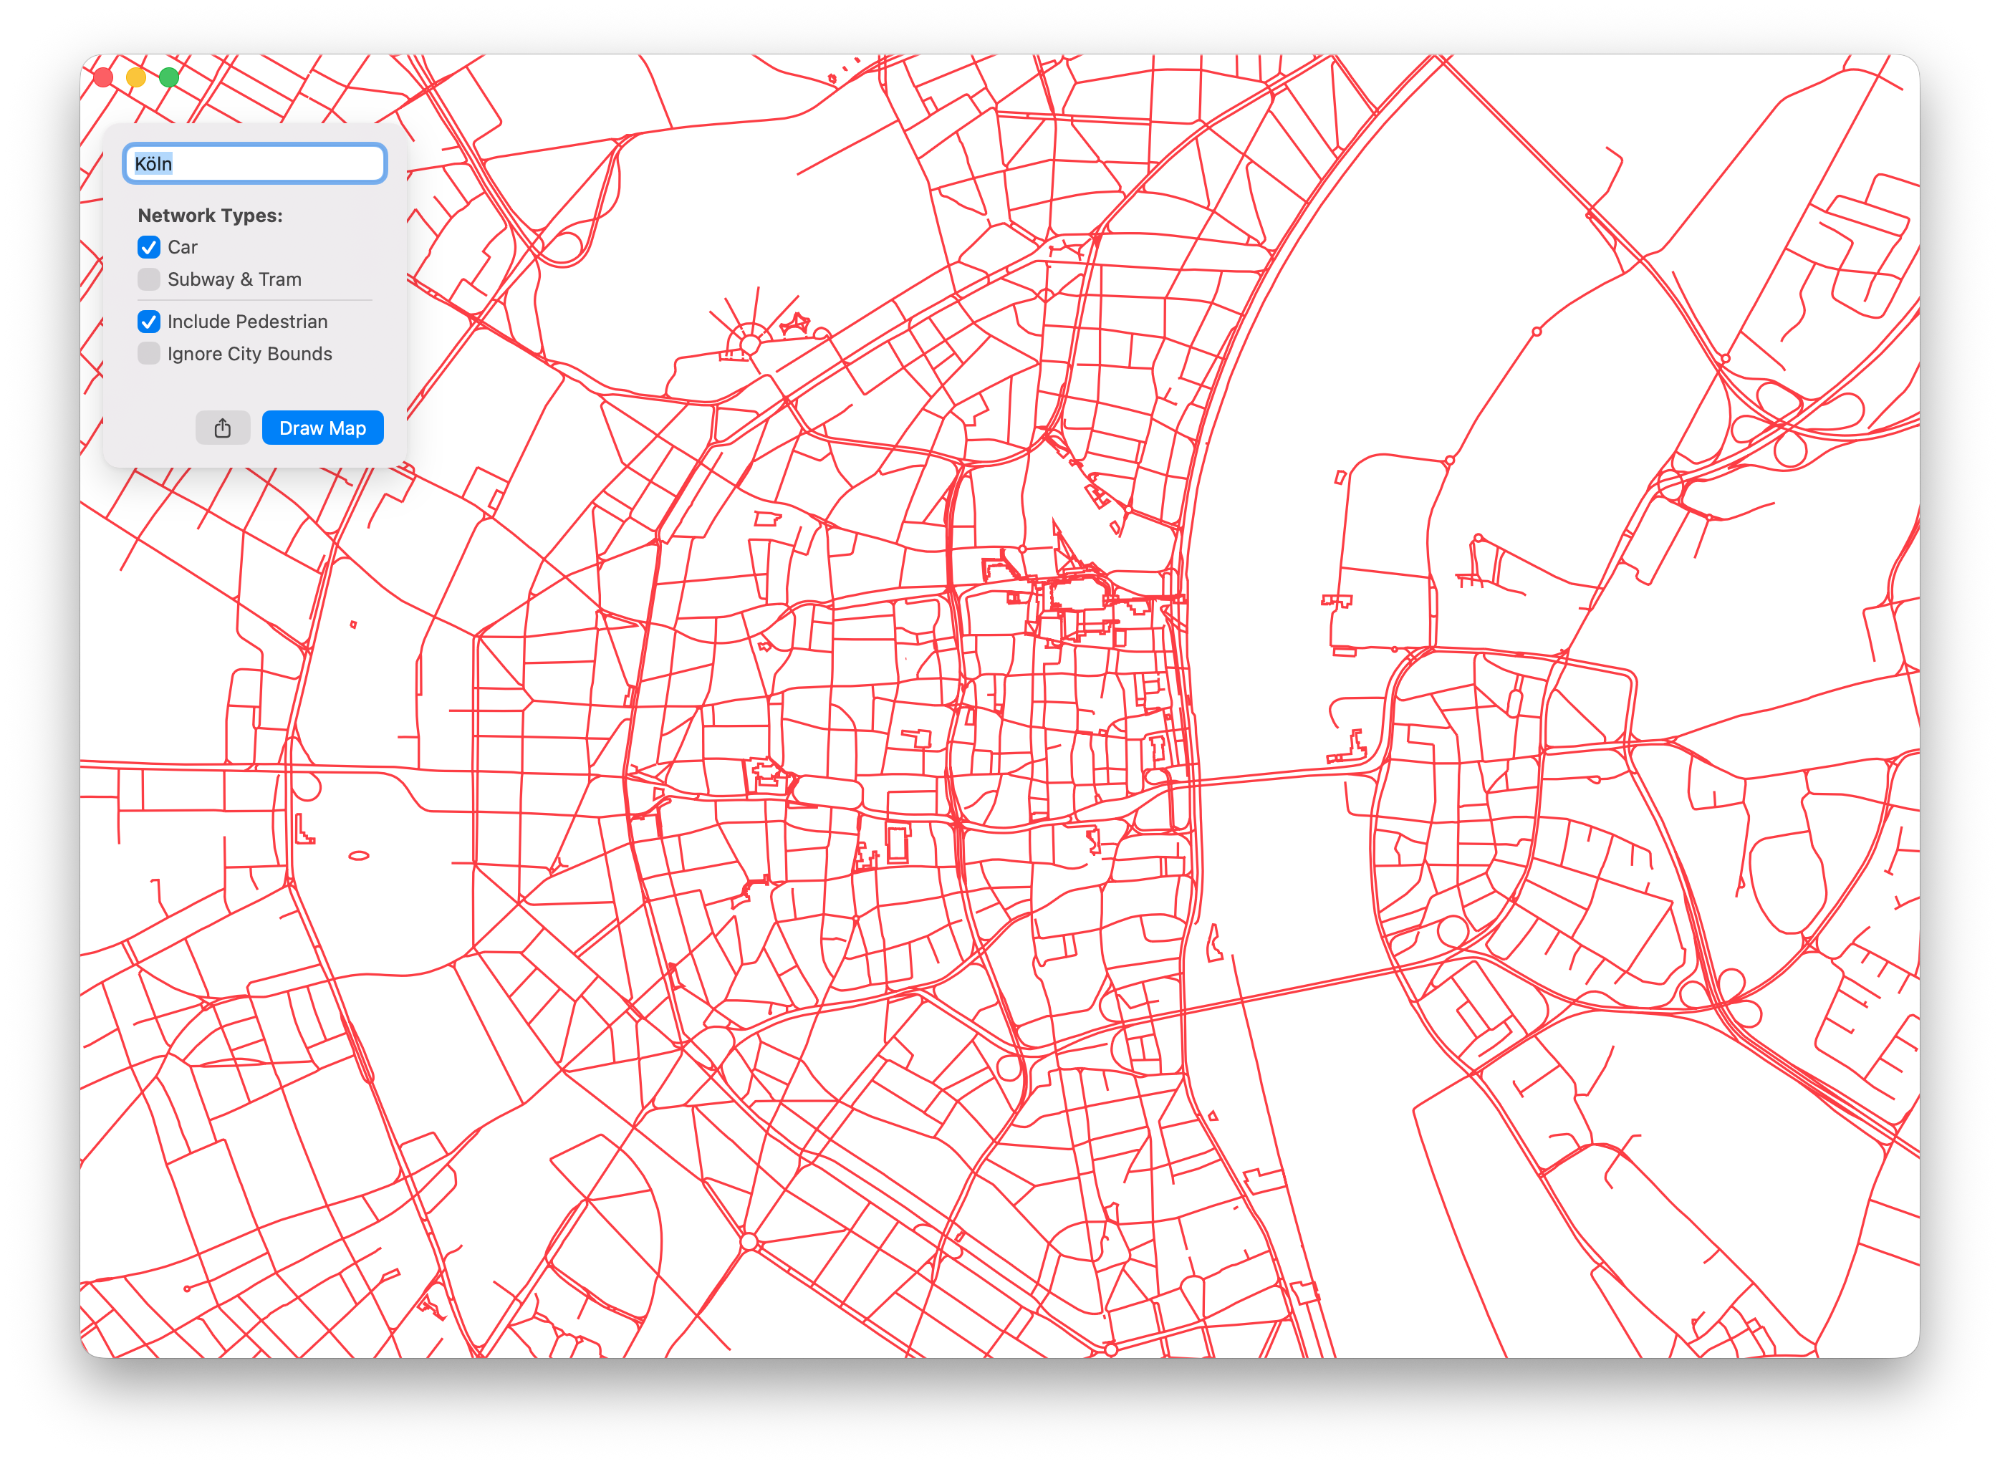Click the 'Subway & Tram' label text
2000x1464 pixels.
234,279
